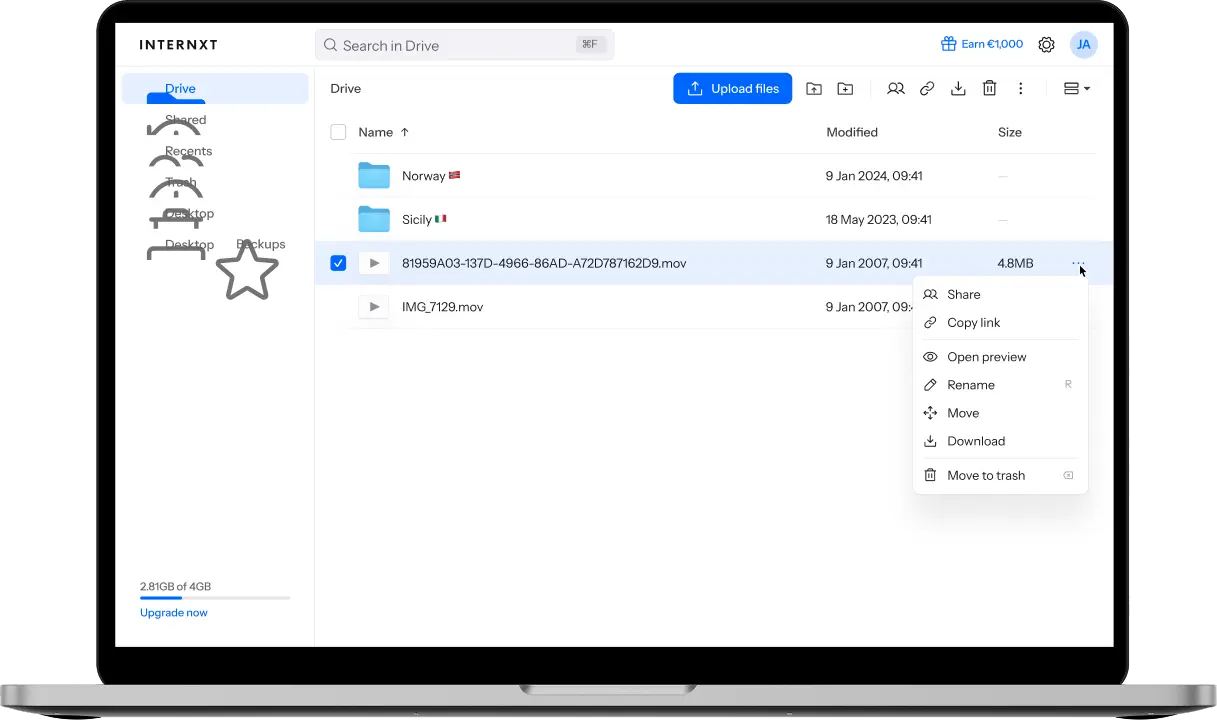Screen dimensions: 1217x720
Task: Open settings gear icon
Action: click(x=1046, y=45)
